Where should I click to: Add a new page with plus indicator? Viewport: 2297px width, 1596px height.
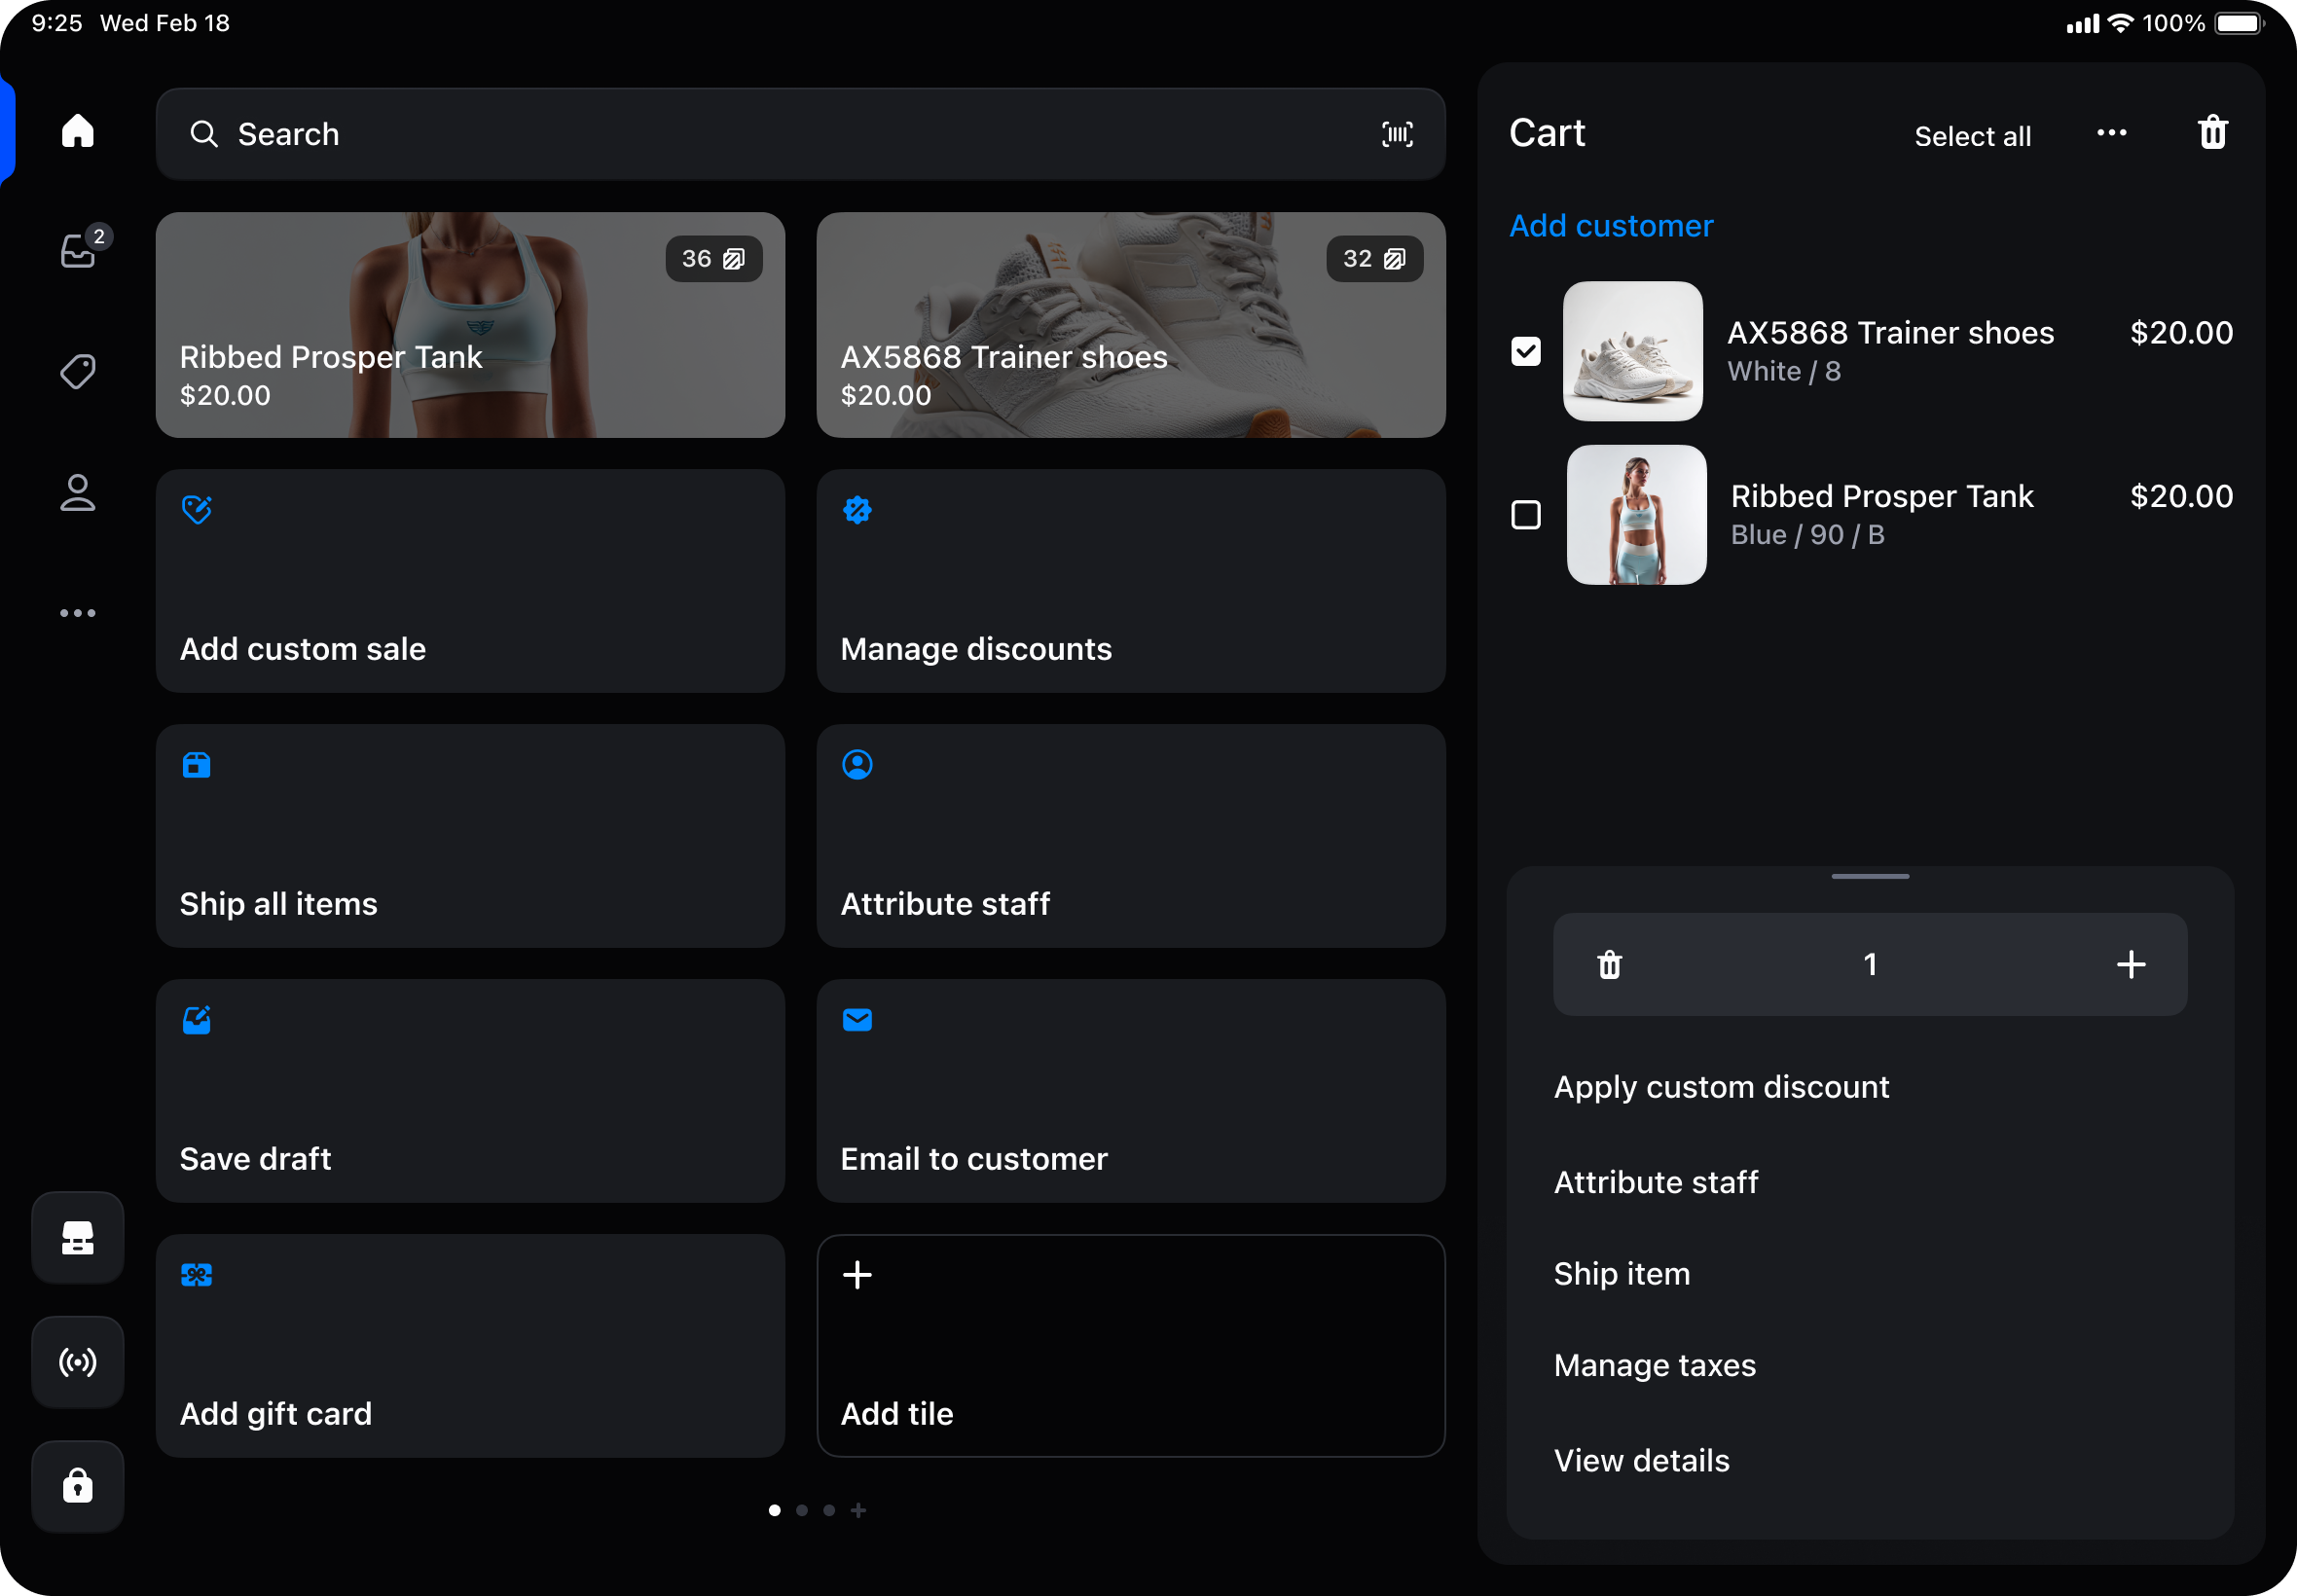coord(858,1510)
